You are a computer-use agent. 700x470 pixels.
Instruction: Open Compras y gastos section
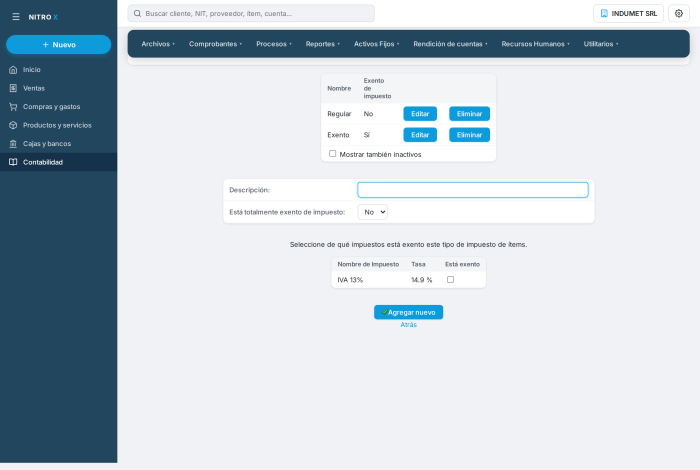click(x=58, y=107)
